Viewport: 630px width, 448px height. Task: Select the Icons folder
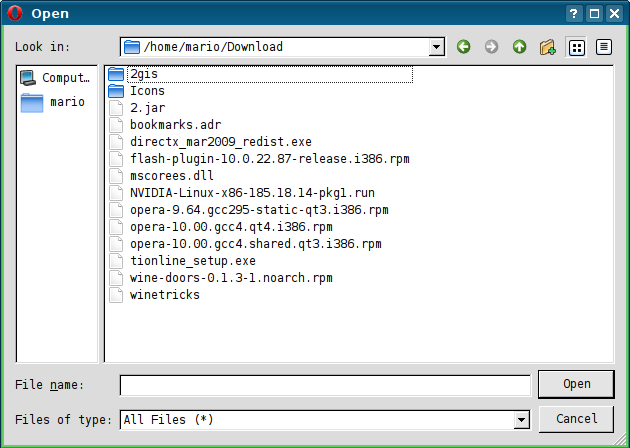pyautogui.click(x=137, y=91)
